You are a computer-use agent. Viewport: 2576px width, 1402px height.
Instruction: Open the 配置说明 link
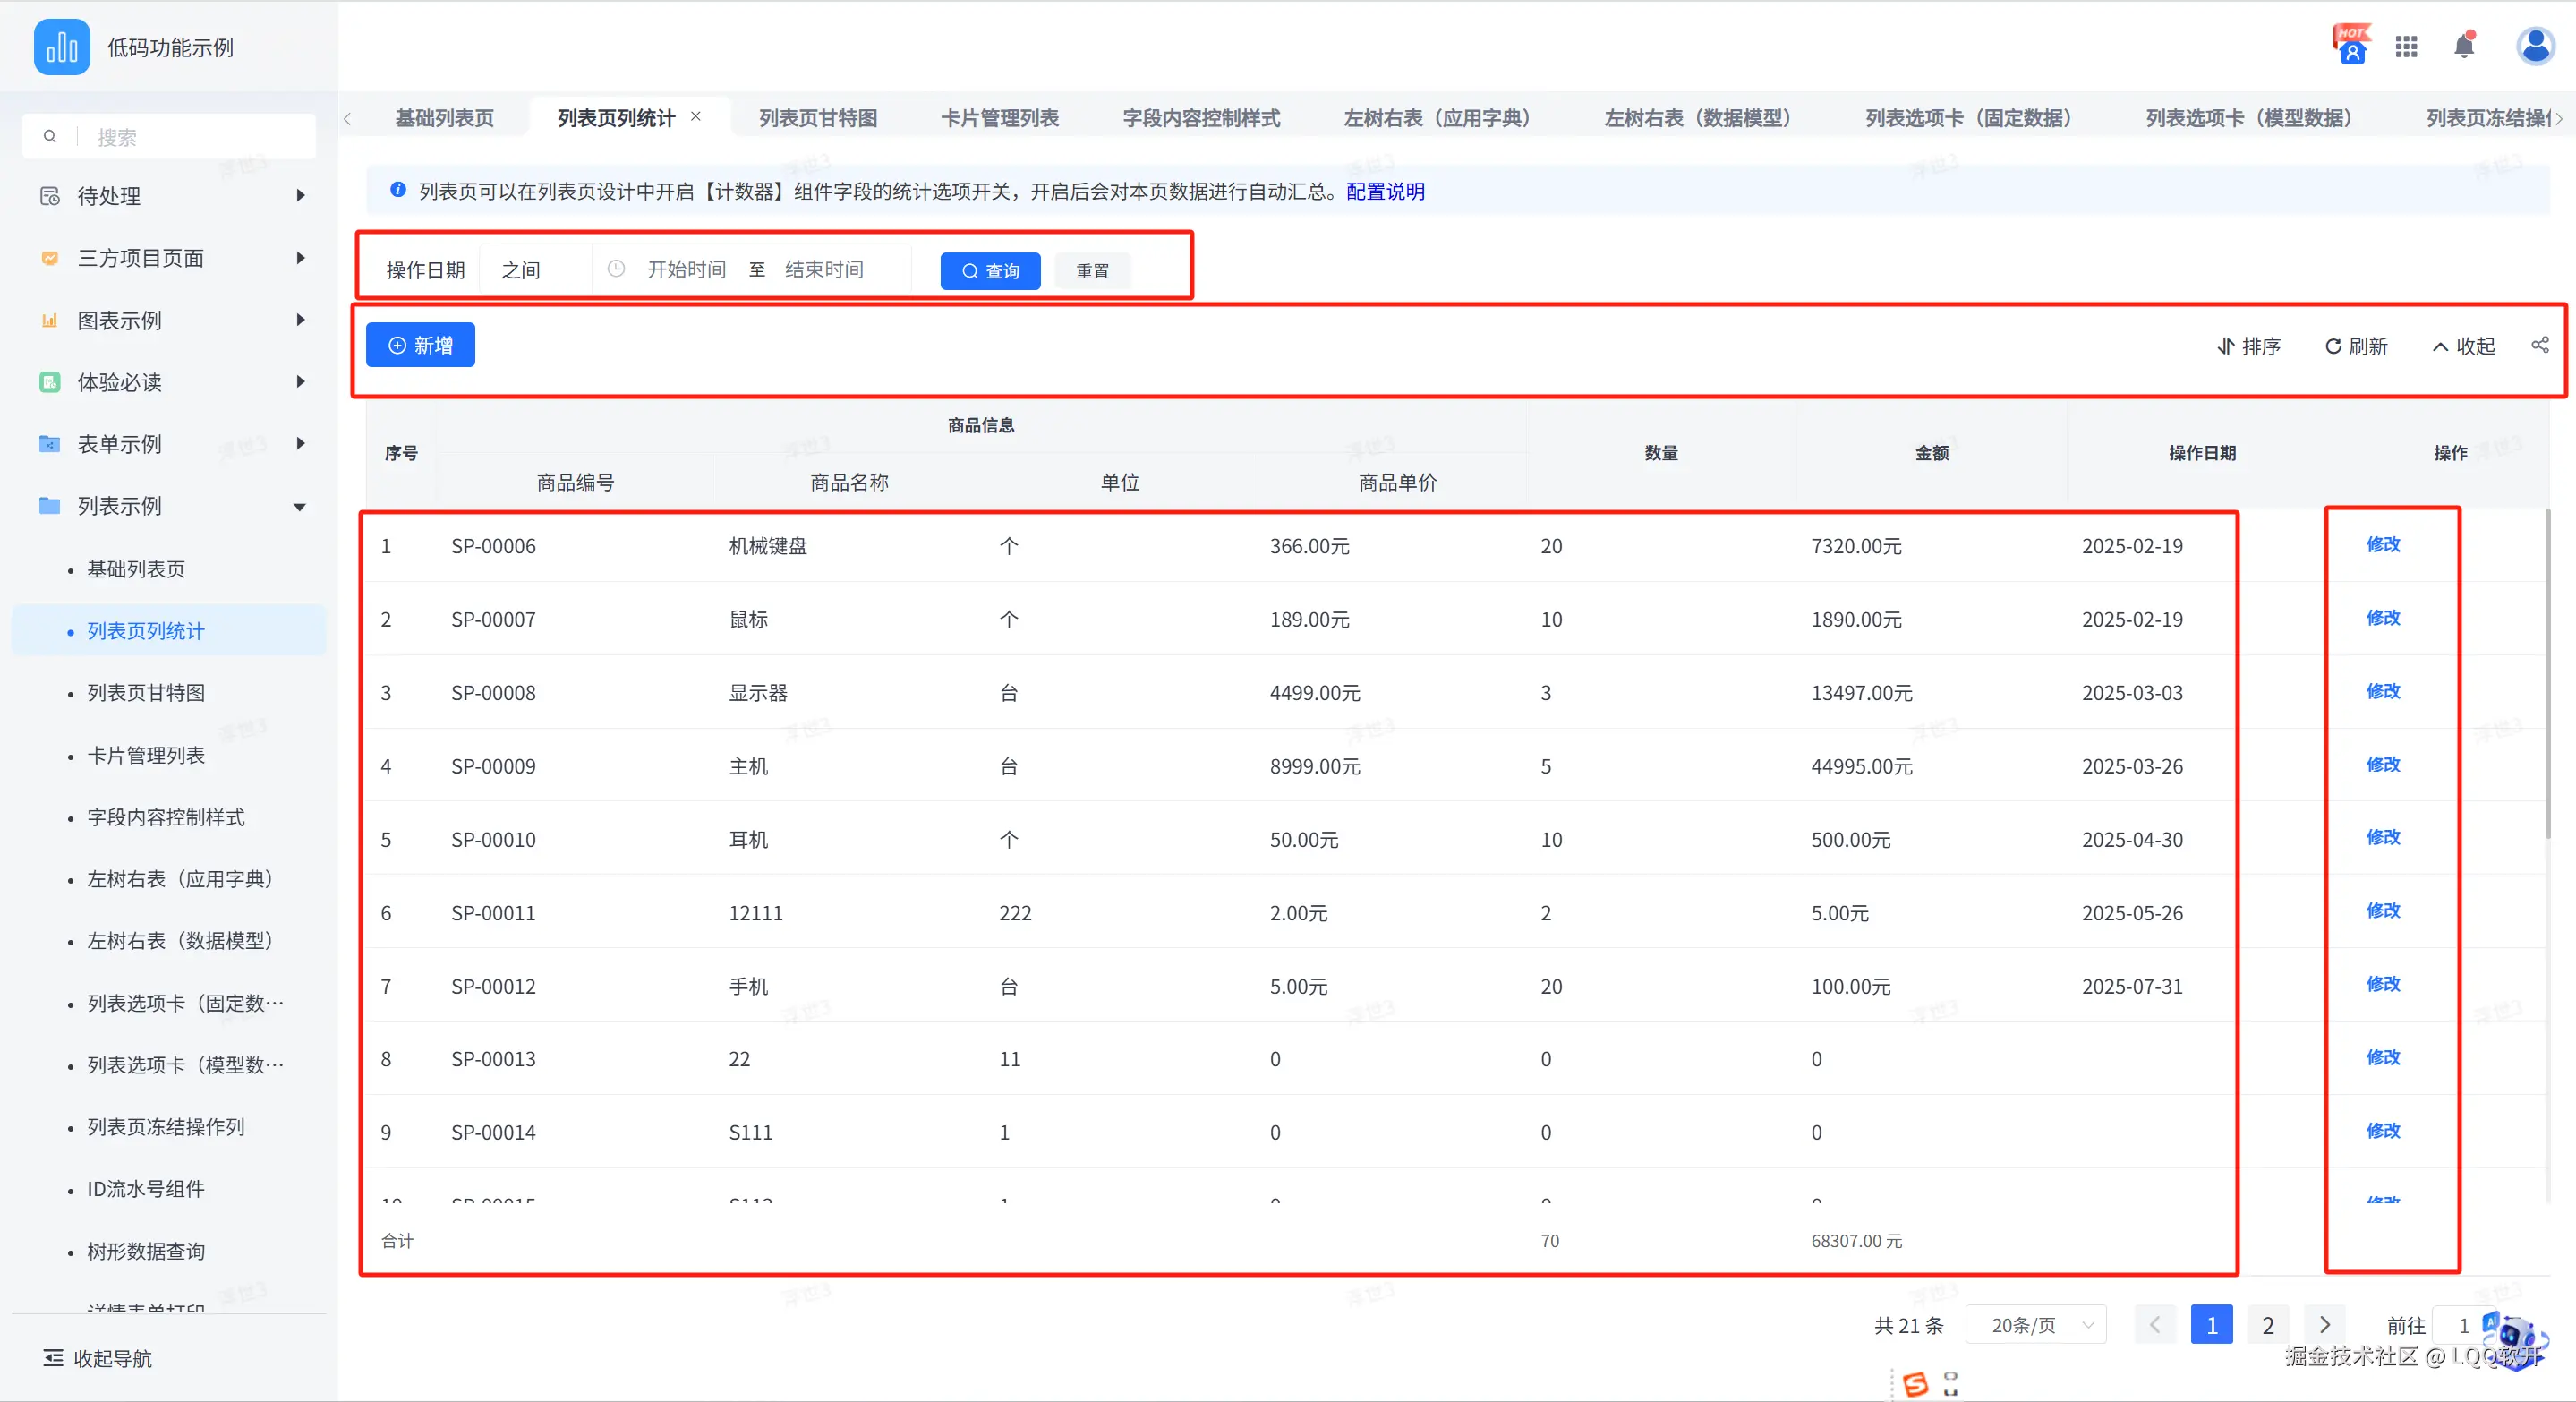(1385, 191)
